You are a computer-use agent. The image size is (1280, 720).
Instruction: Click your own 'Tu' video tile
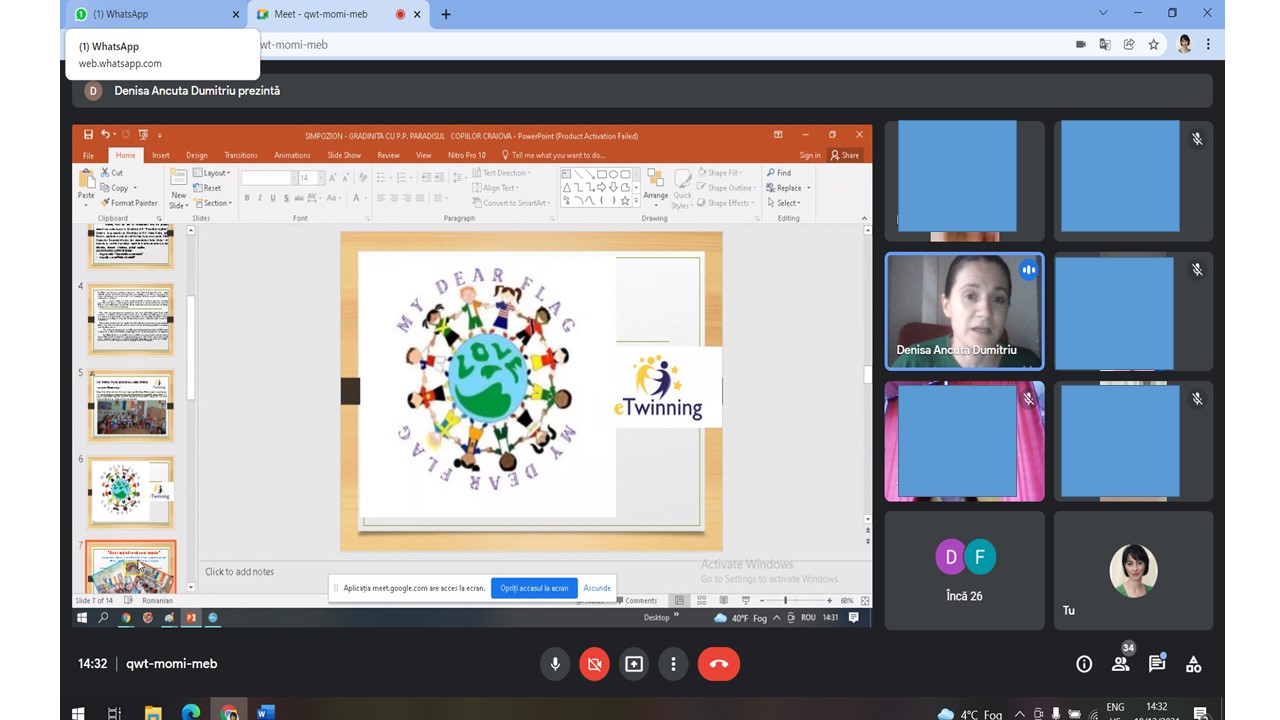coord(1133,570)
